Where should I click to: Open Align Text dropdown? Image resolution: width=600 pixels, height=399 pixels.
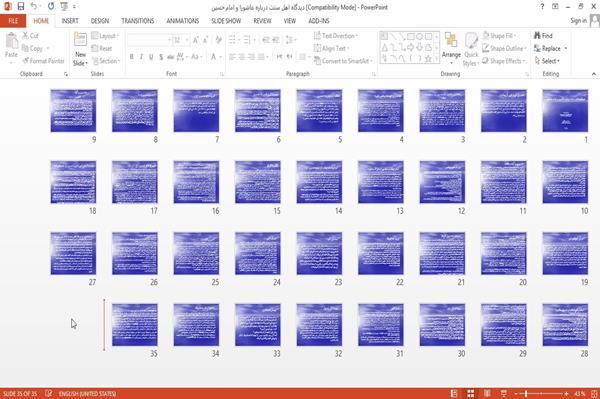coord(331,48)
